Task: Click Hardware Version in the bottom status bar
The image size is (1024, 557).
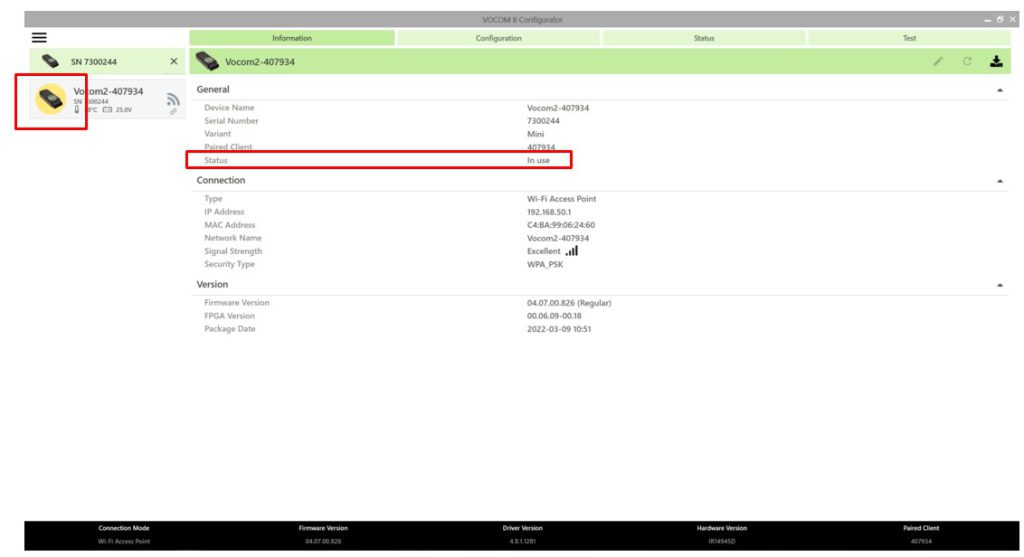Action: [x=722, y=528]
